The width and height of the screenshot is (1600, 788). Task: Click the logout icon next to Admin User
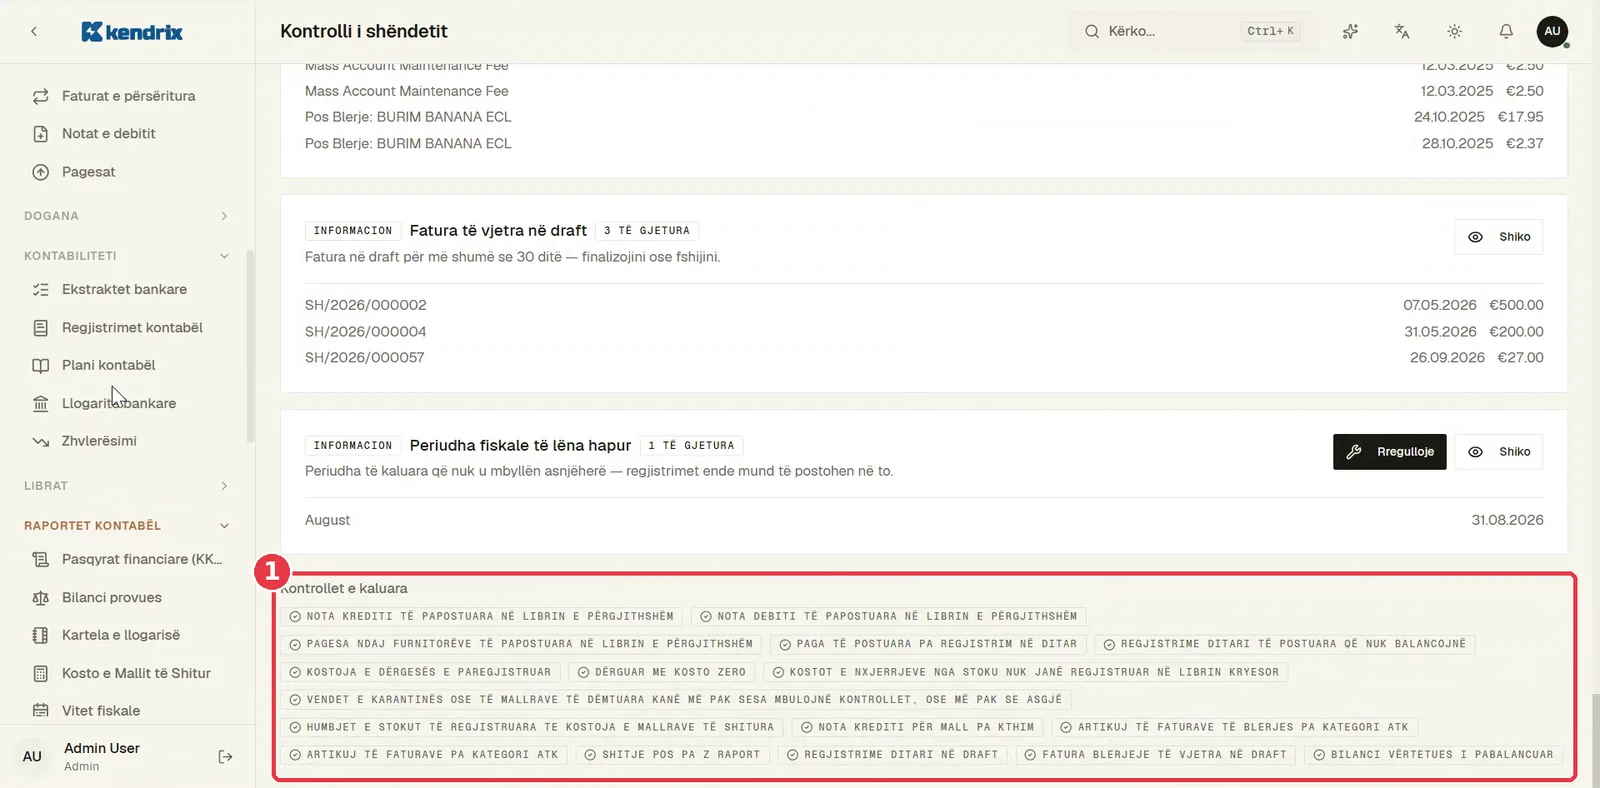[225, 757]
